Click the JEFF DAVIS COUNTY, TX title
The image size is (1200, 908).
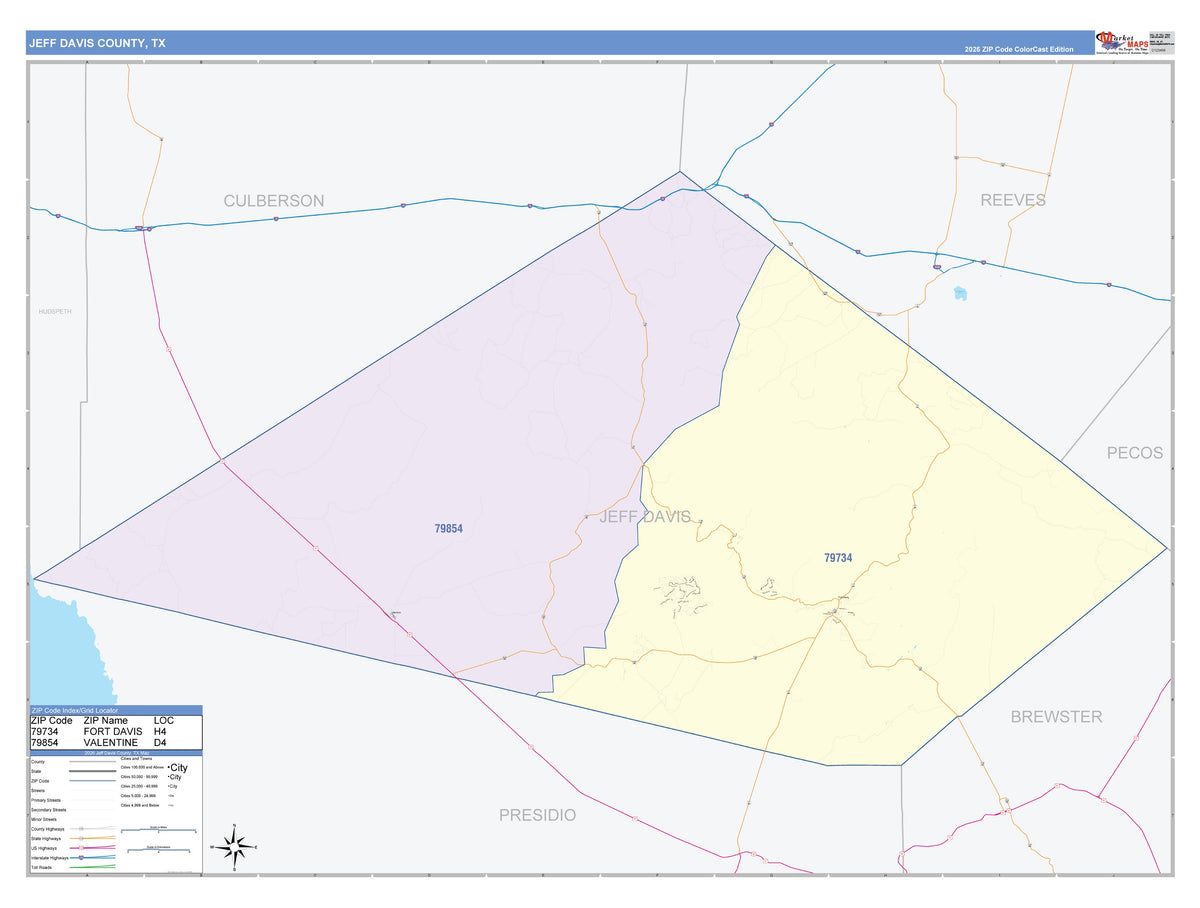pyautogui.click(x=97, y=43)
